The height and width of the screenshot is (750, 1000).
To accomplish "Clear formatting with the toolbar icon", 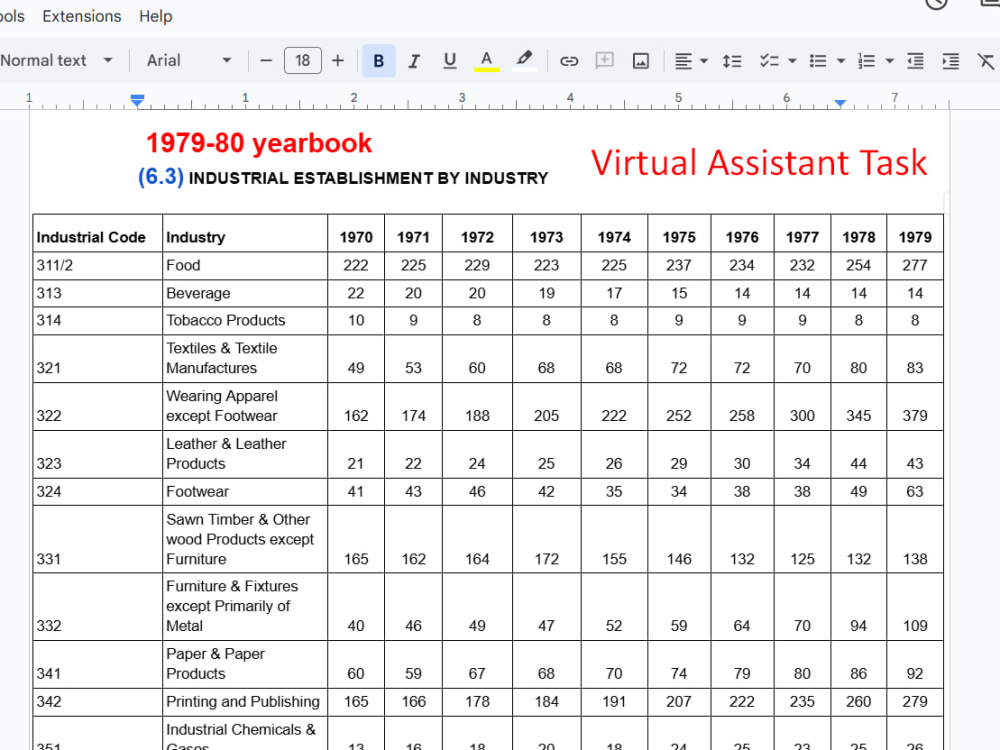I will click(x=986, y=61).
